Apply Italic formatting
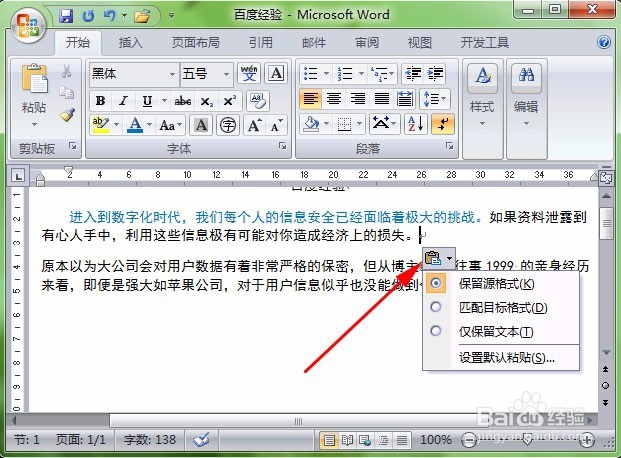The width and height of the screenshot is (621, 458). click(x=124, y=101)
